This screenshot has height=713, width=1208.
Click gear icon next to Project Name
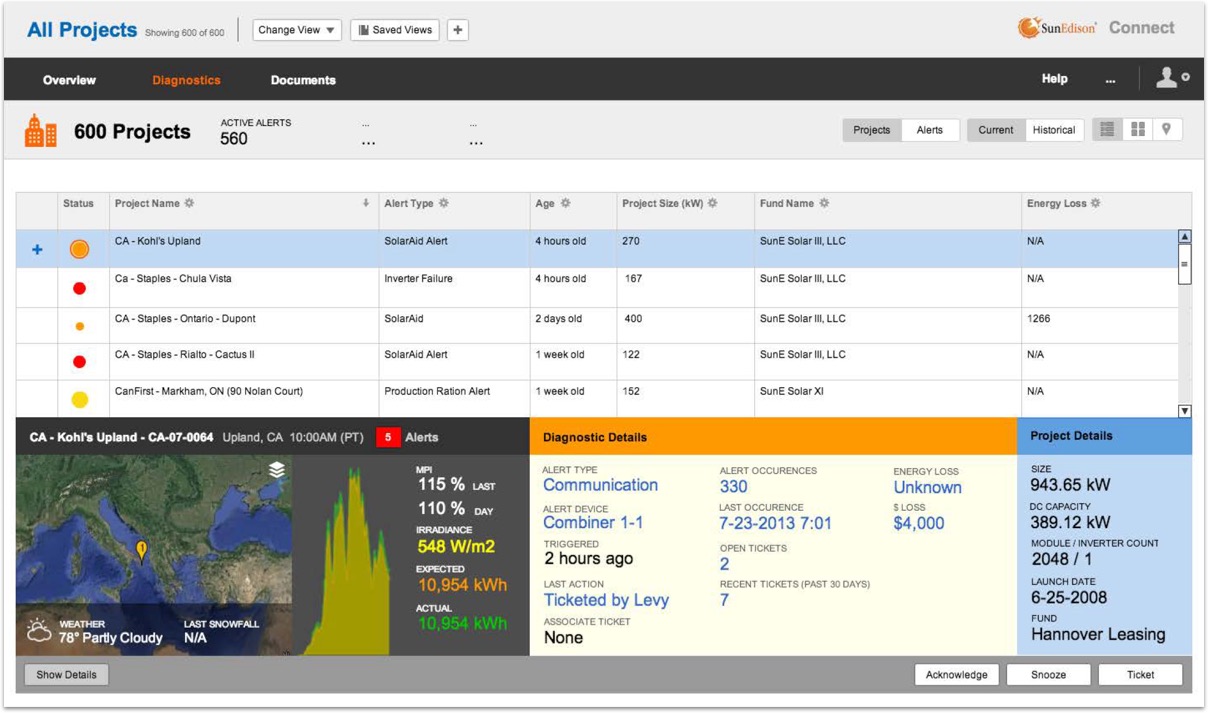click(189, 204)
